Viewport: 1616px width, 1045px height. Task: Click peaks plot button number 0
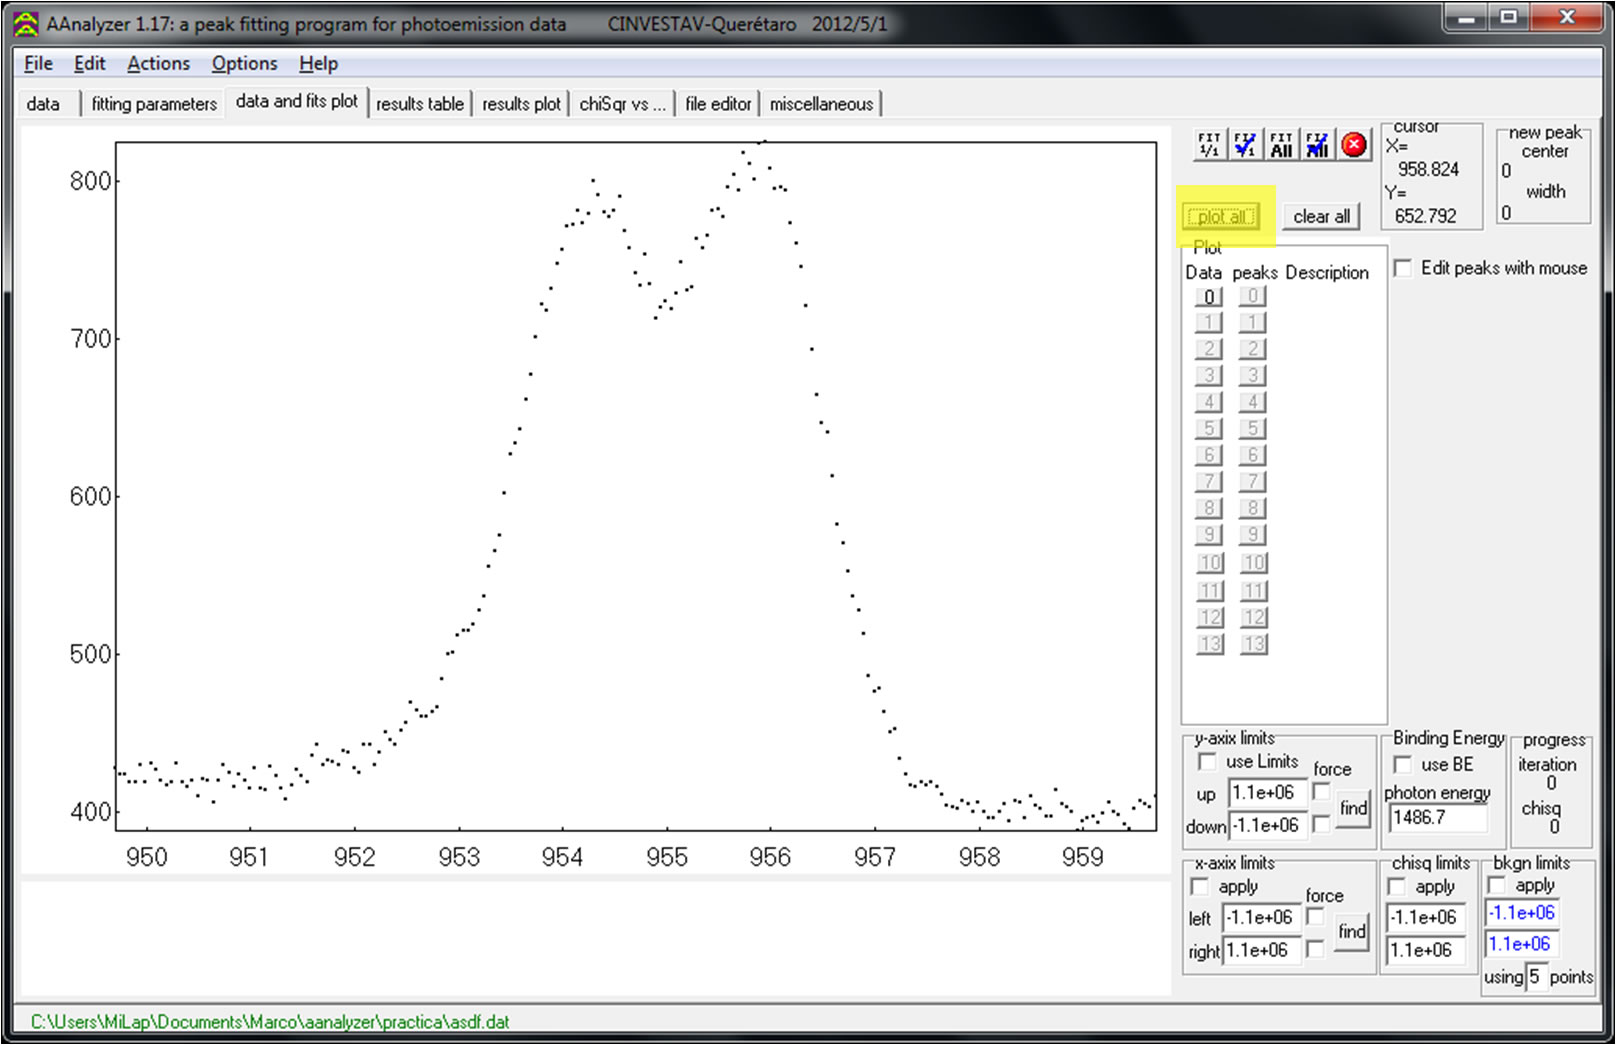tap(1252, 297)
